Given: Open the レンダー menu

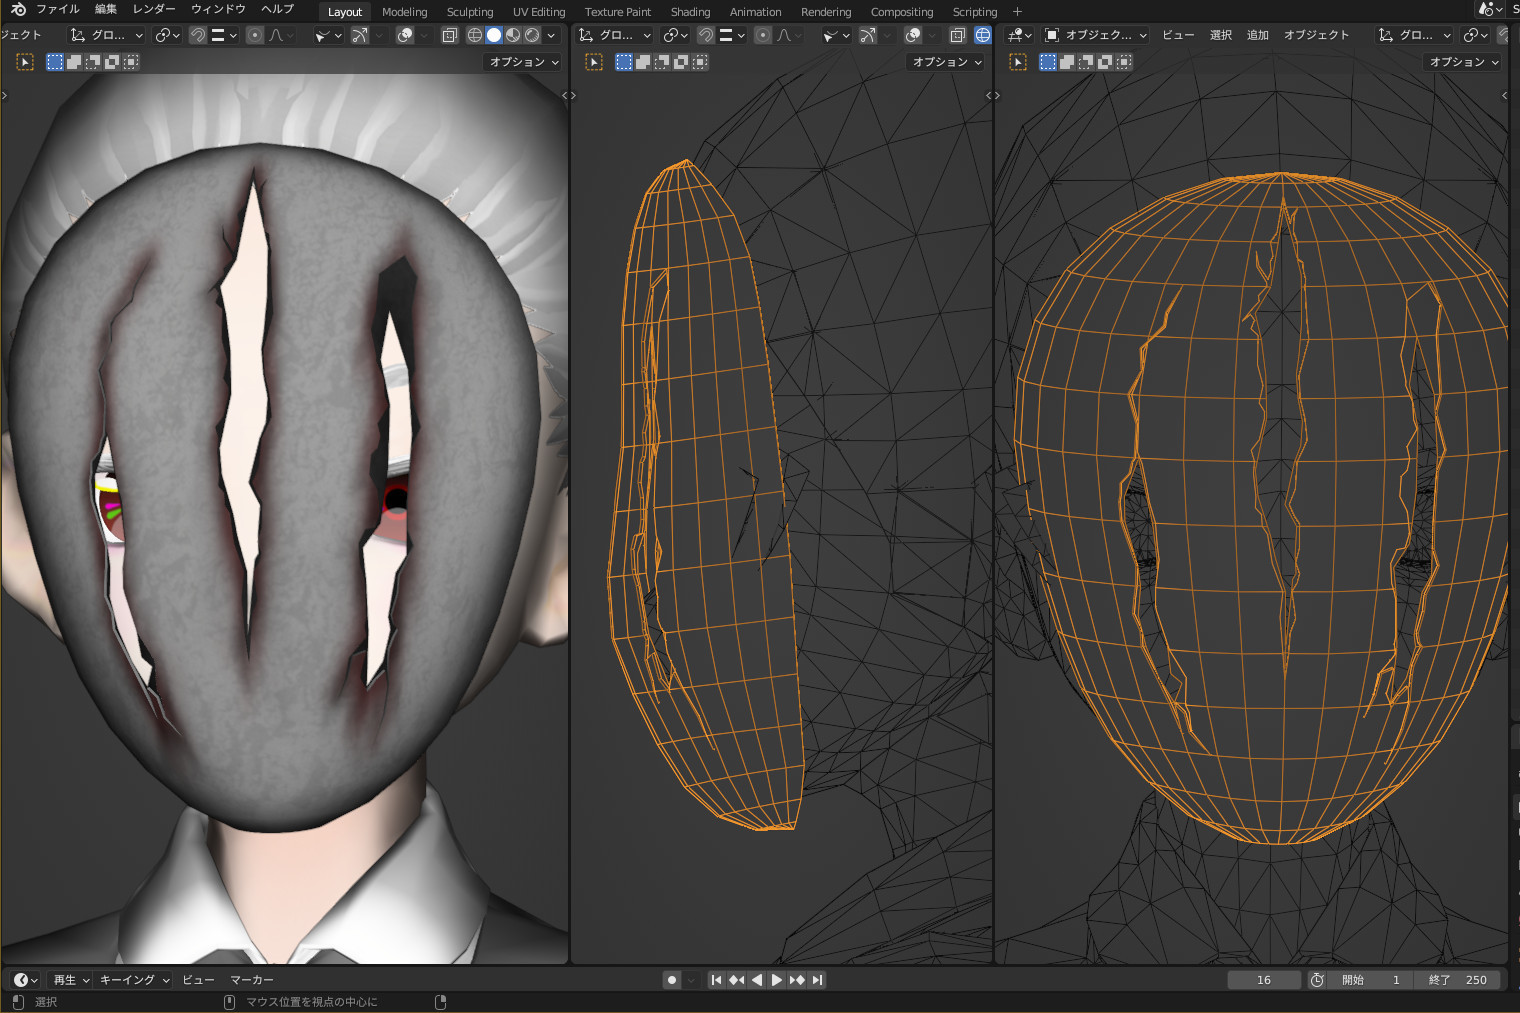Looking at the screenshot, I should [x=153, y=9].
